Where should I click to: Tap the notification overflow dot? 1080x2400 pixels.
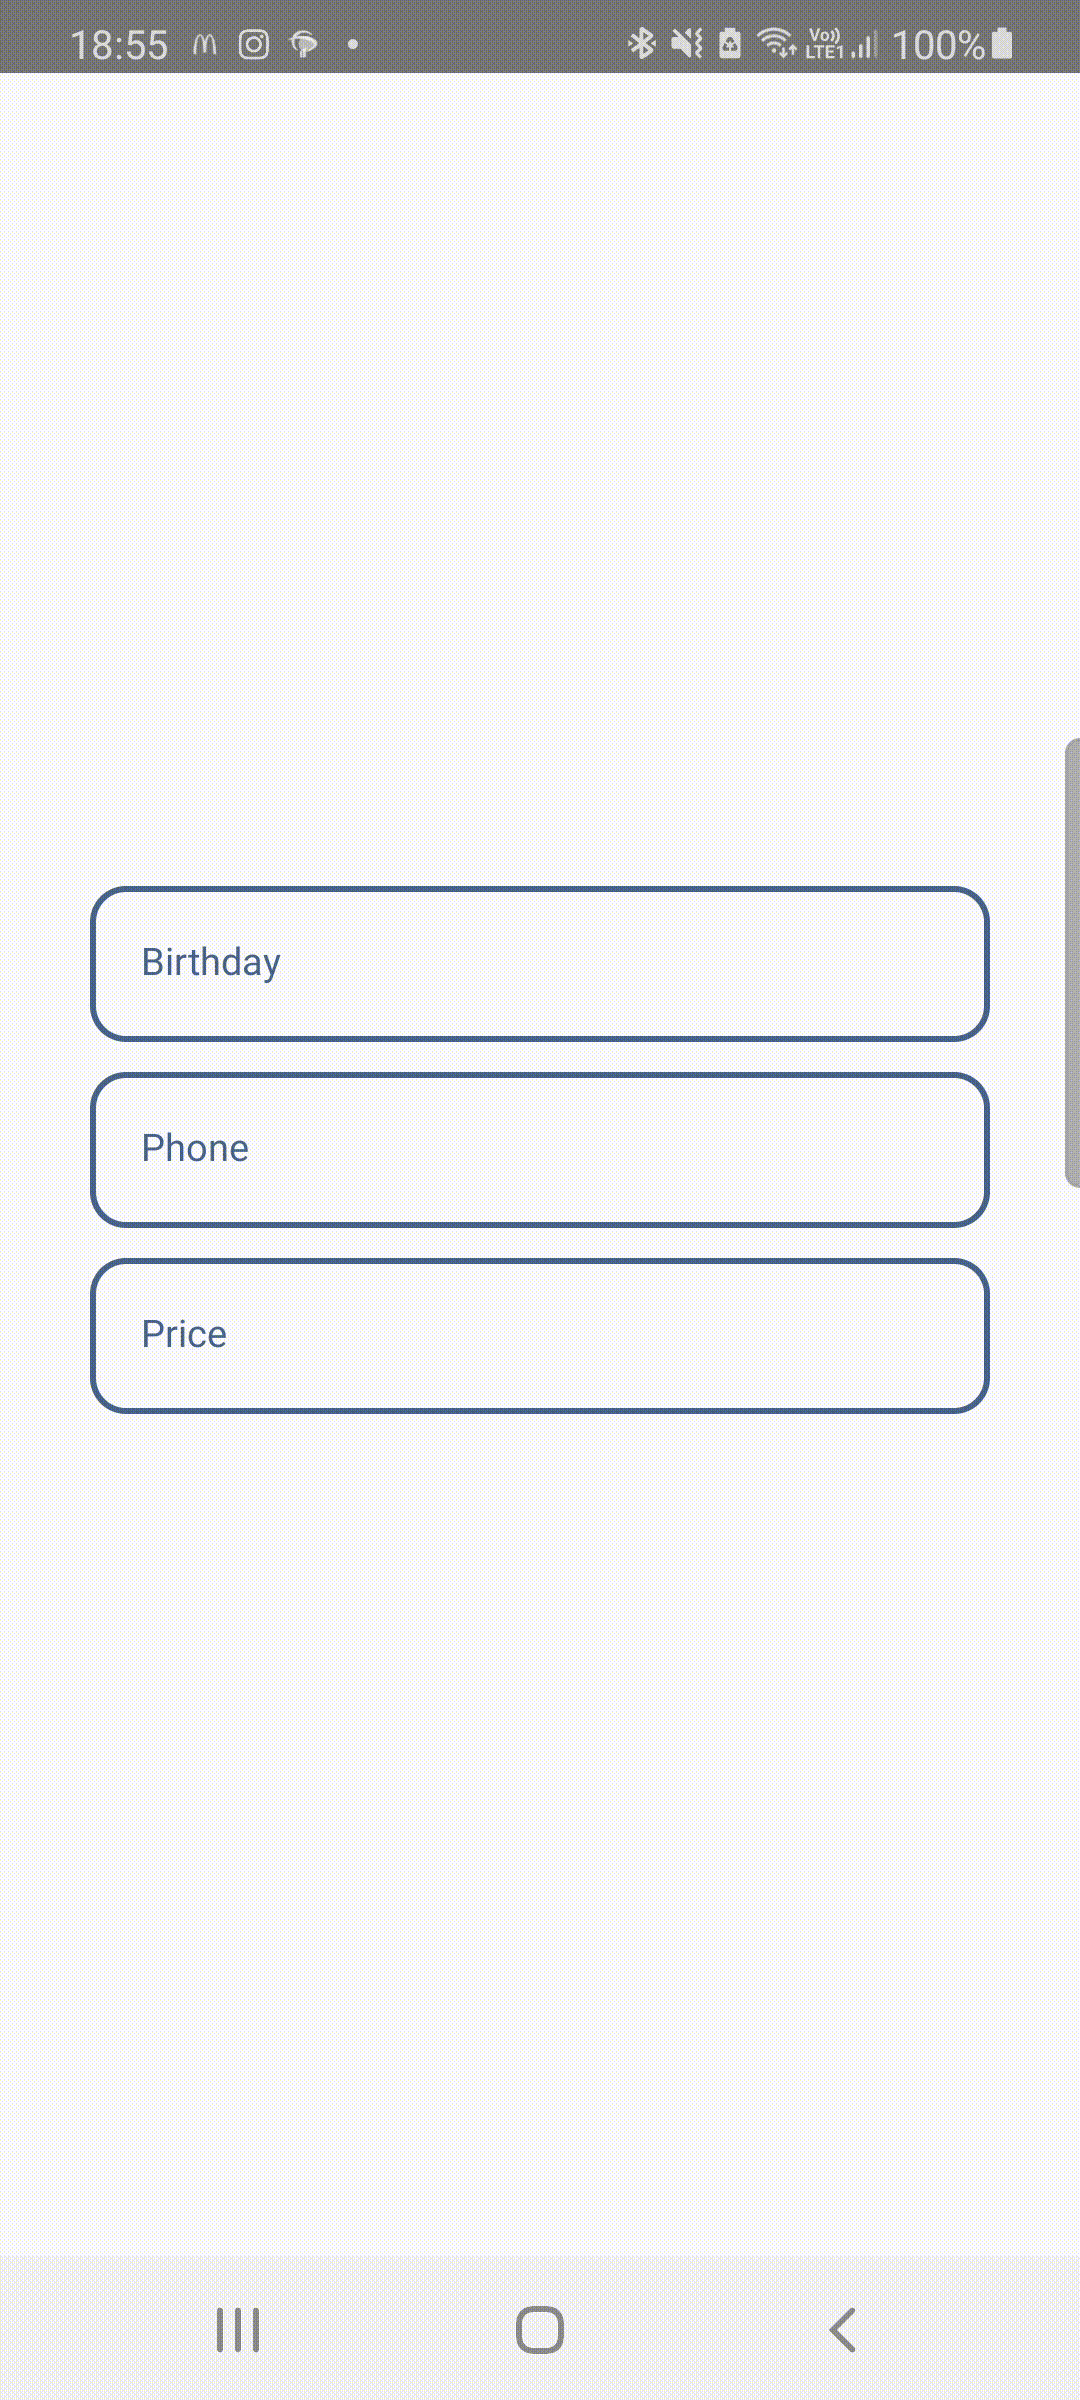(353, 44)
